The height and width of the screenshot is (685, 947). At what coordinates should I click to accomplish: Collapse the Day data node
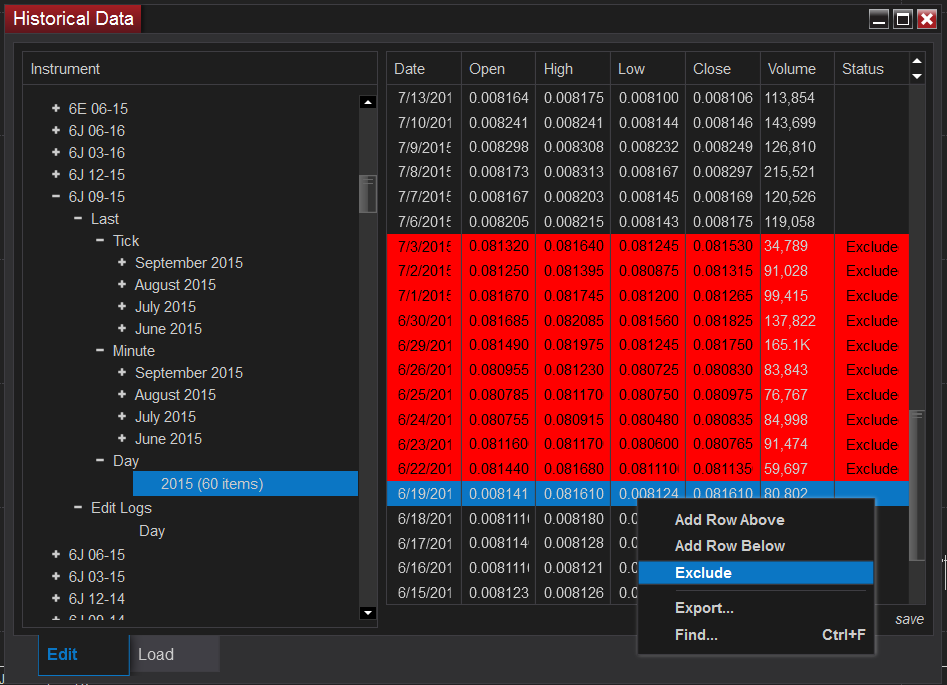(x=100, y=460)
